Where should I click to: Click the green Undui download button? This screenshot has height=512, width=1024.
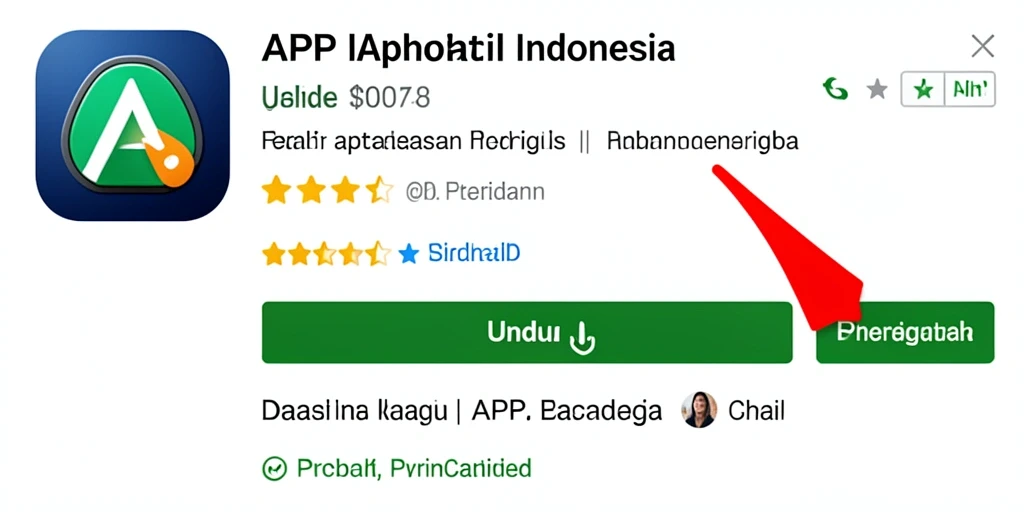(x=527, y=332)
